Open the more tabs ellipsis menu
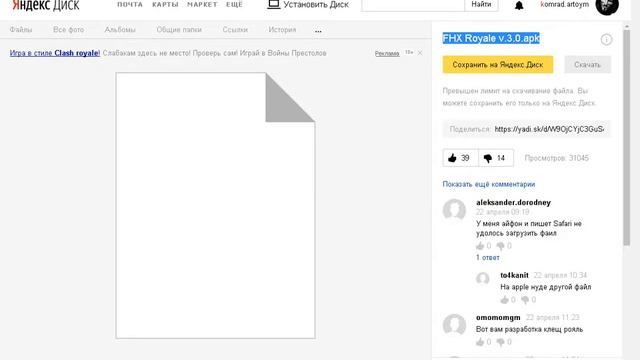The width and height of the screenshot is (640, 360). coord(318,31)
